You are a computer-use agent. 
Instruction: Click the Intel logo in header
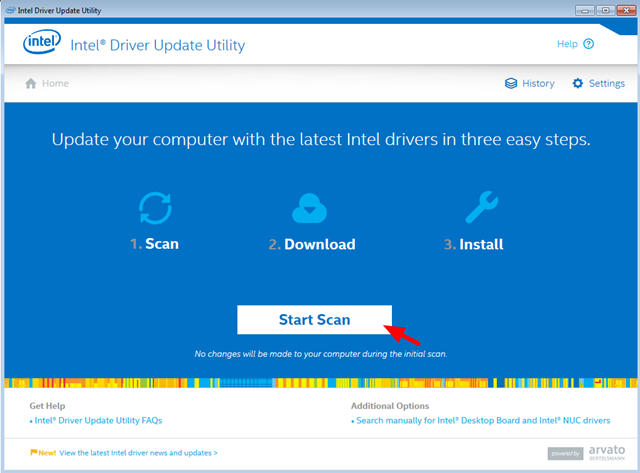[41, 45]
